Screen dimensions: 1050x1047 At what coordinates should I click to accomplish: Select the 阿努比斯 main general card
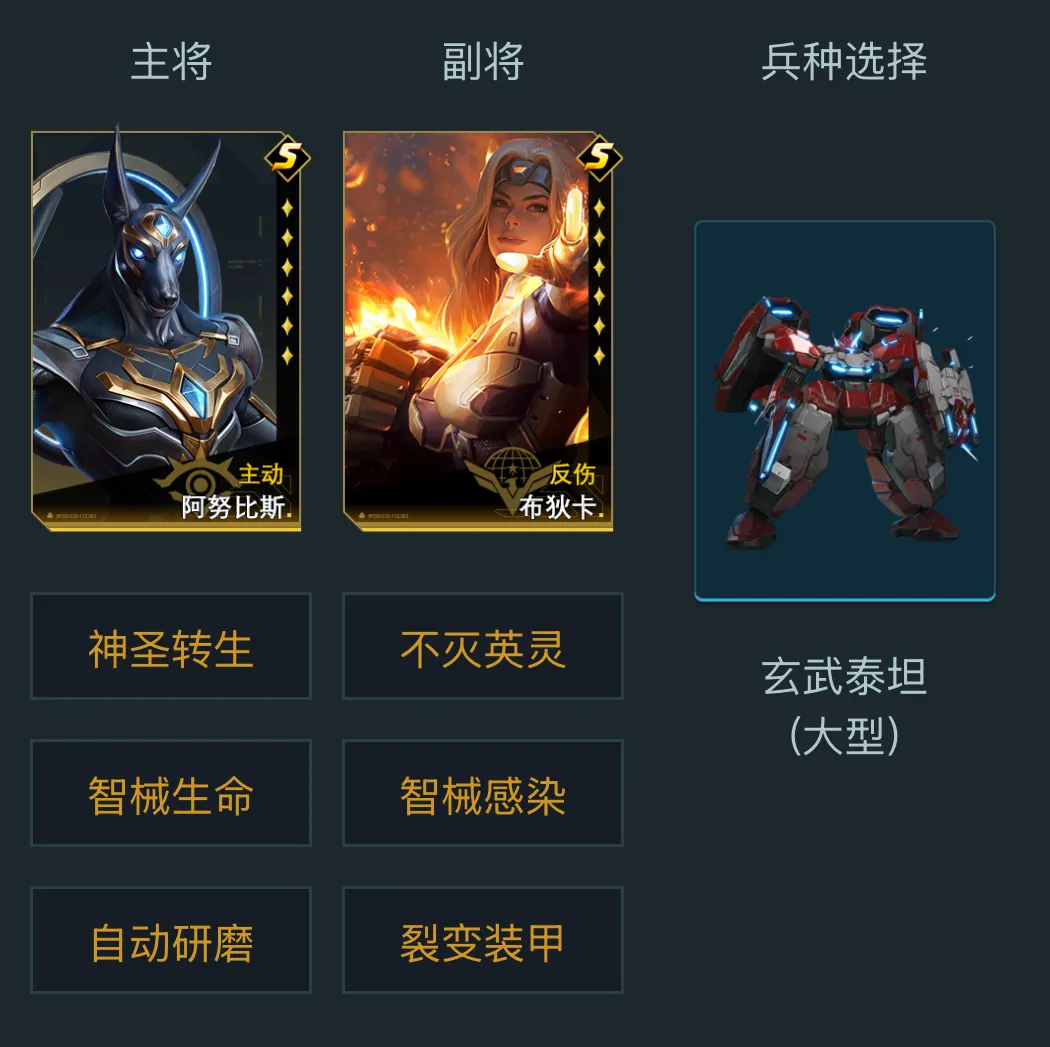(166, 331)
